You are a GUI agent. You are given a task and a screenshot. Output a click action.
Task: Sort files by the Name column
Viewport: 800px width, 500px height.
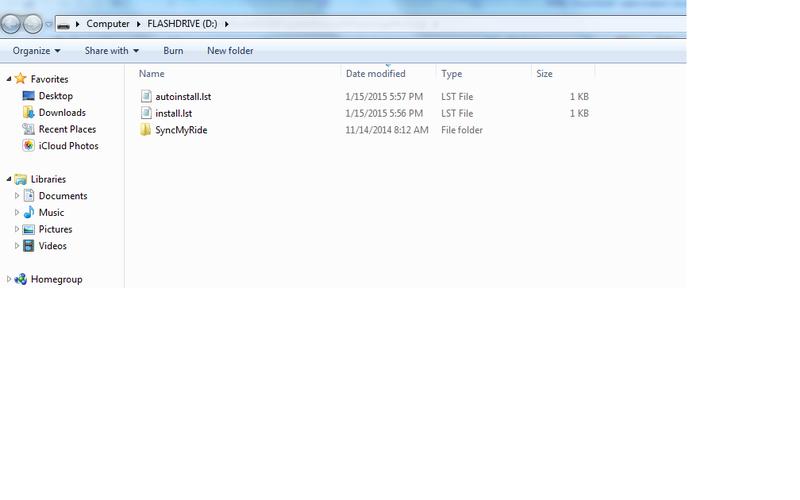click(152, 73)
